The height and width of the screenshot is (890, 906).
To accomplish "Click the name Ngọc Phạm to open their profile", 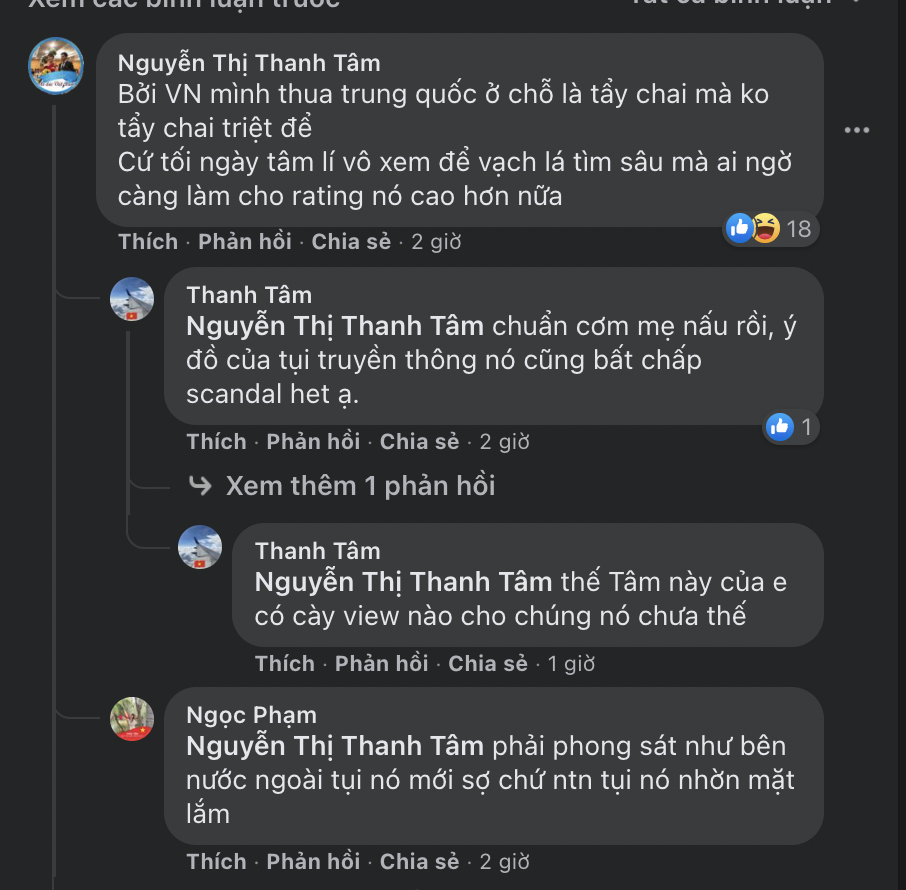I will click(x=250, y=715).
